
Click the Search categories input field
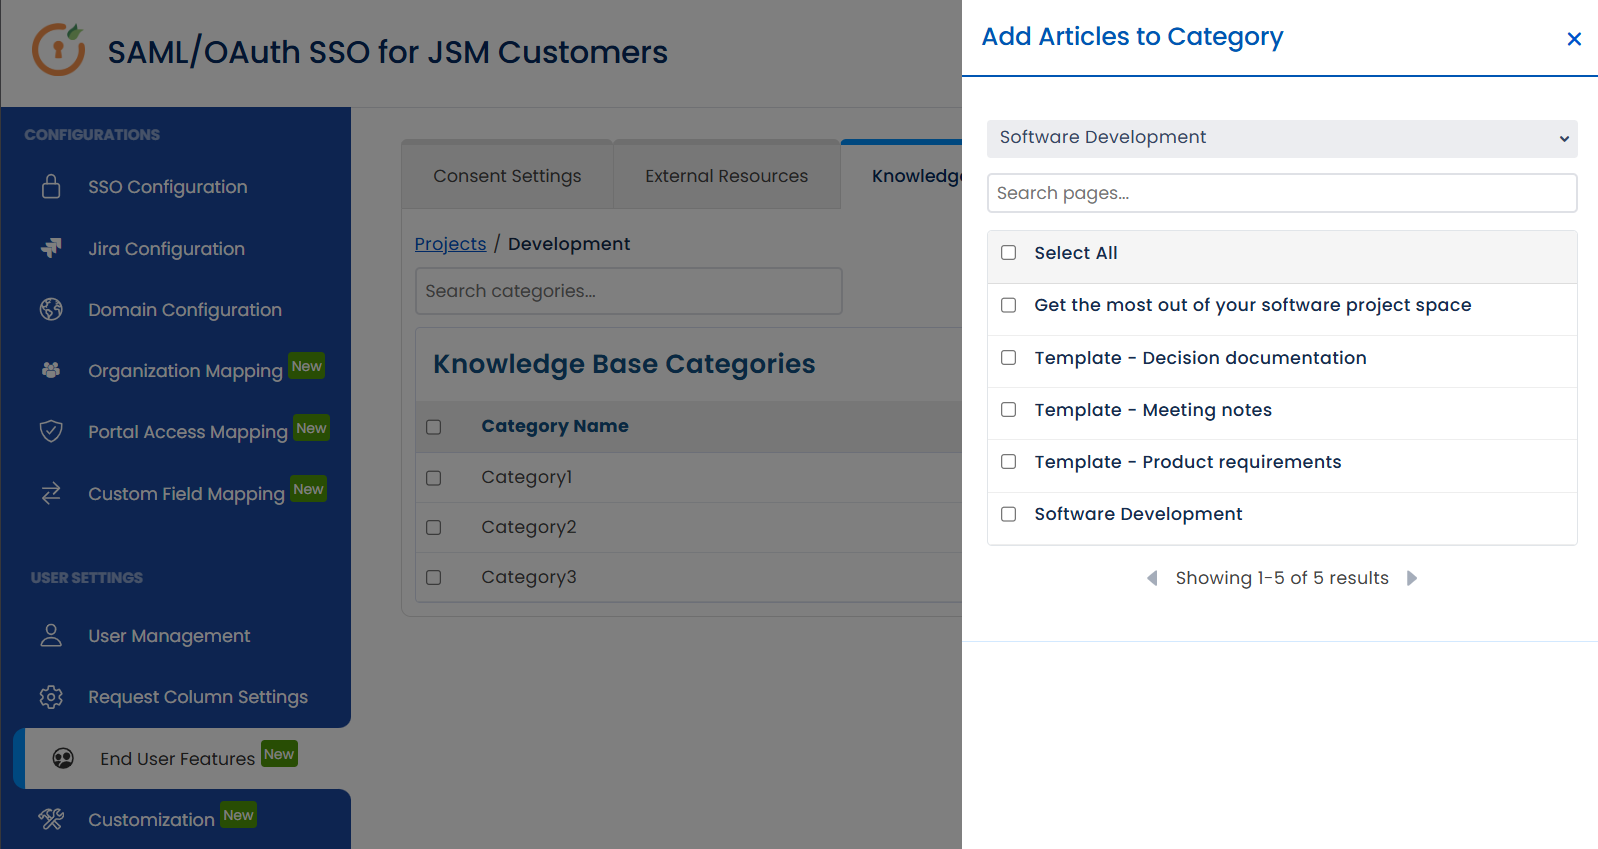629,291
